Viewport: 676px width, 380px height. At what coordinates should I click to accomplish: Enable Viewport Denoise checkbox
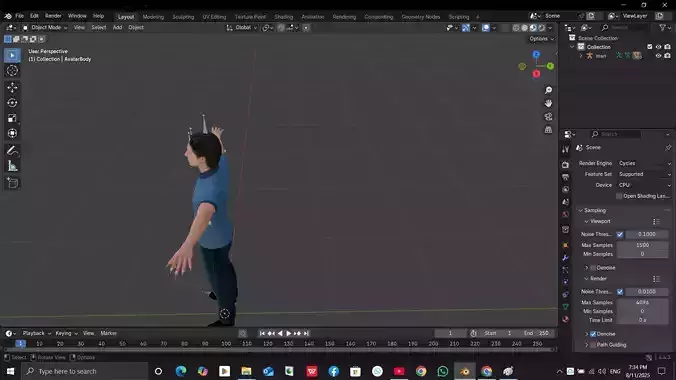[593, 268]
